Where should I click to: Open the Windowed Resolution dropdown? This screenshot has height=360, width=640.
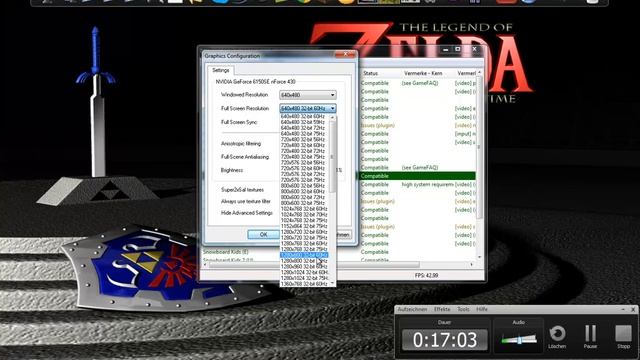(x=308, y=95)
